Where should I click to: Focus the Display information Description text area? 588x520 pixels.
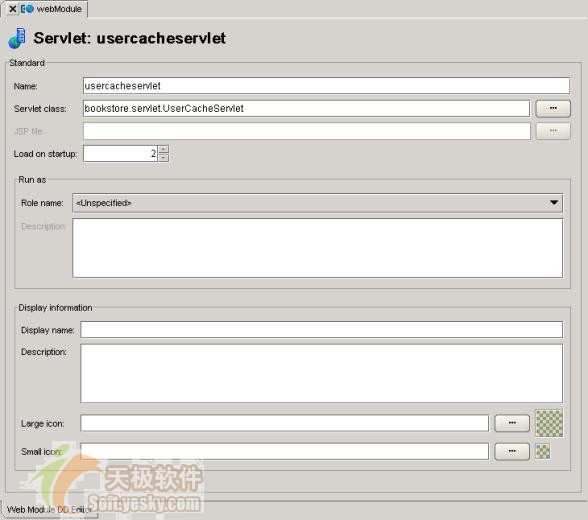(x=321, y=373)
